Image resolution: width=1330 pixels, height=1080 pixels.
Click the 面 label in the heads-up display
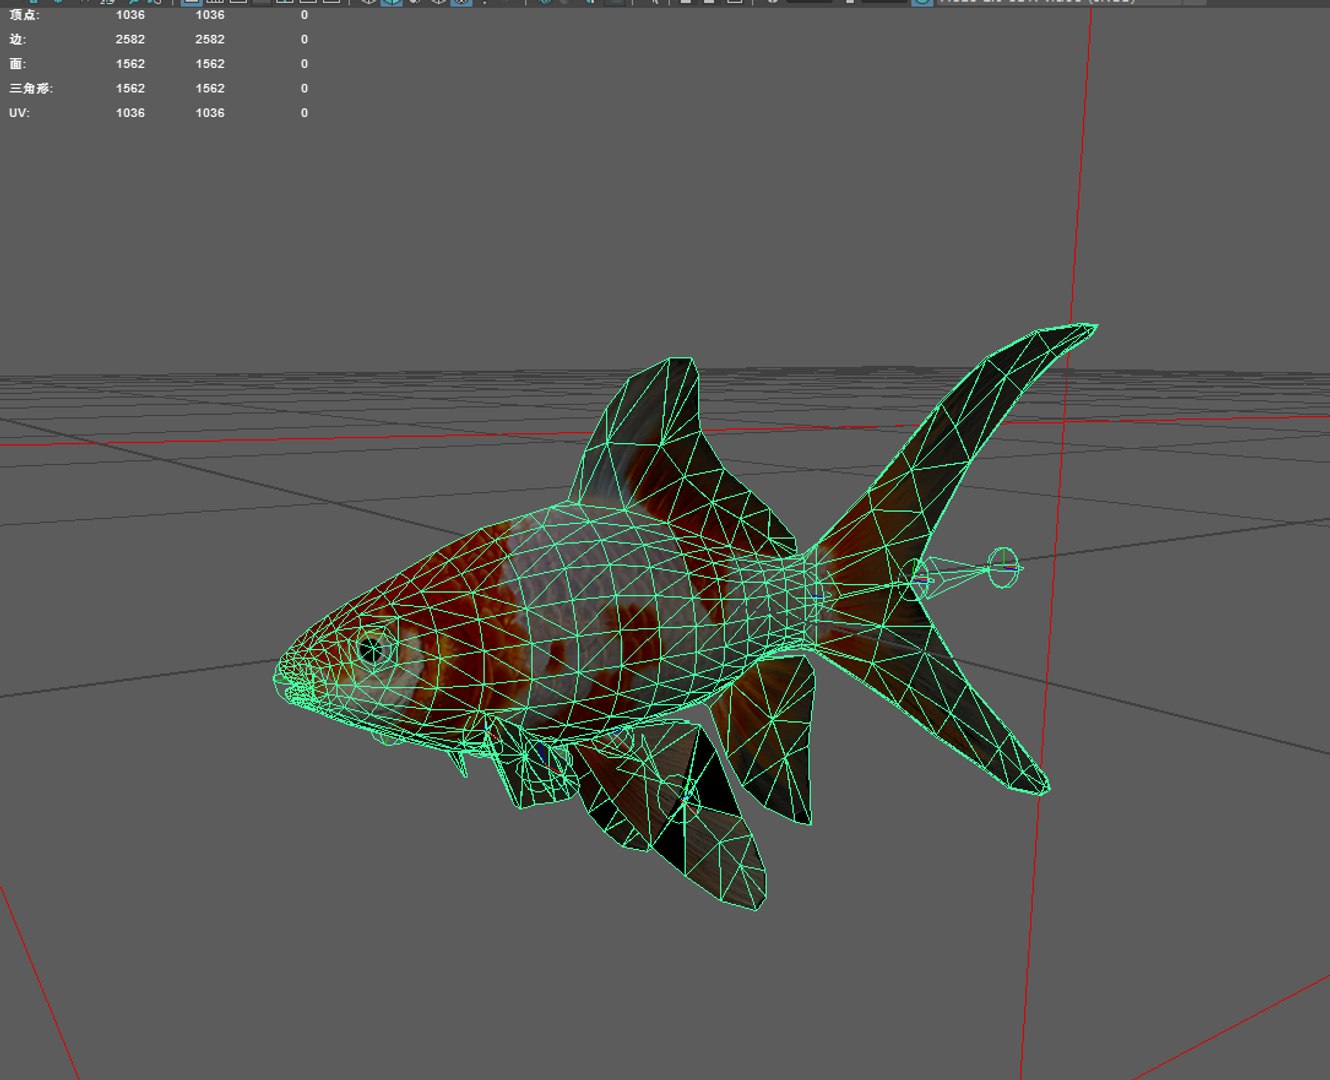[x=17, y=64]
